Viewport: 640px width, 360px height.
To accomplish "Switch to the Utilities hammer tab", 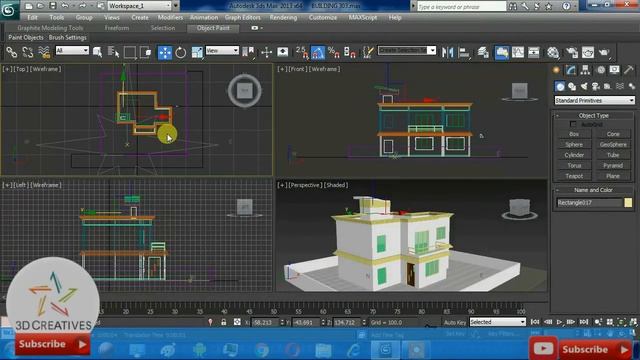I will click(x=629, y=70).
